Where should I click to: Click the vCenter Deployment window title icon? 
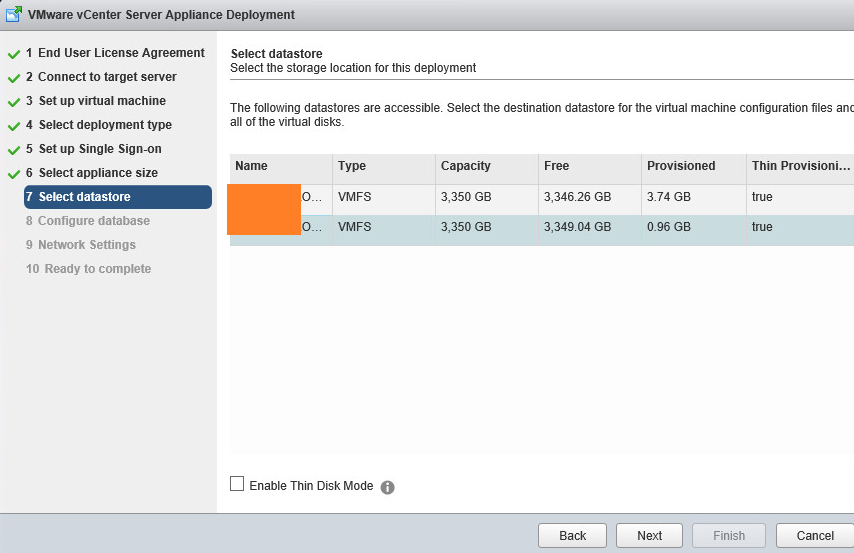click(x=14, y=14)
